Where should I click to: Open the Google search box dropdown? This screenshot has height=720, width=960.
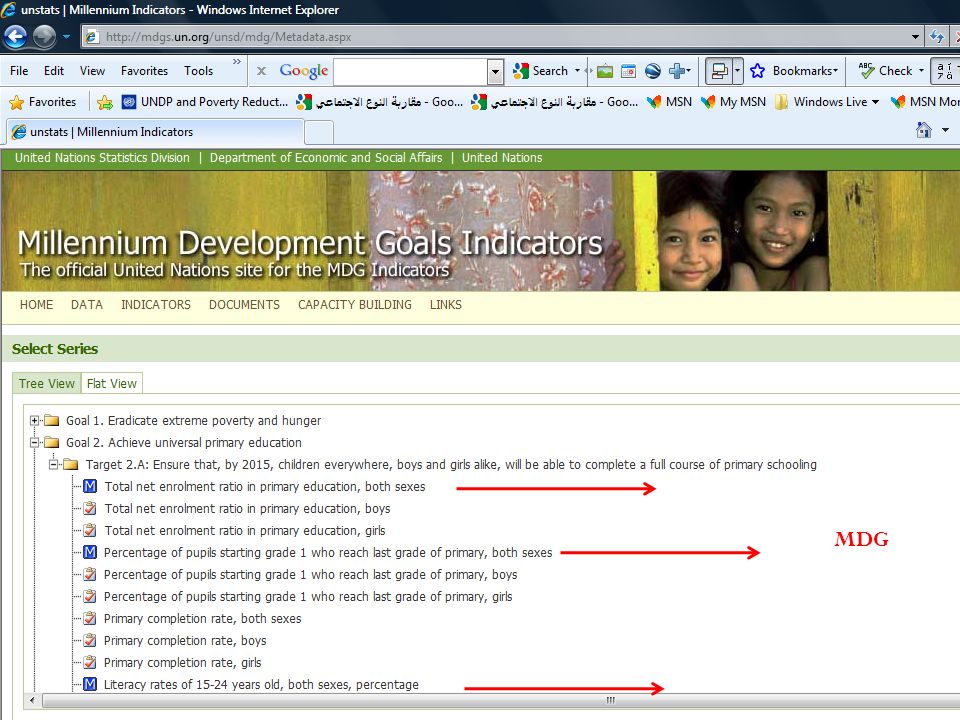point(495,72)
